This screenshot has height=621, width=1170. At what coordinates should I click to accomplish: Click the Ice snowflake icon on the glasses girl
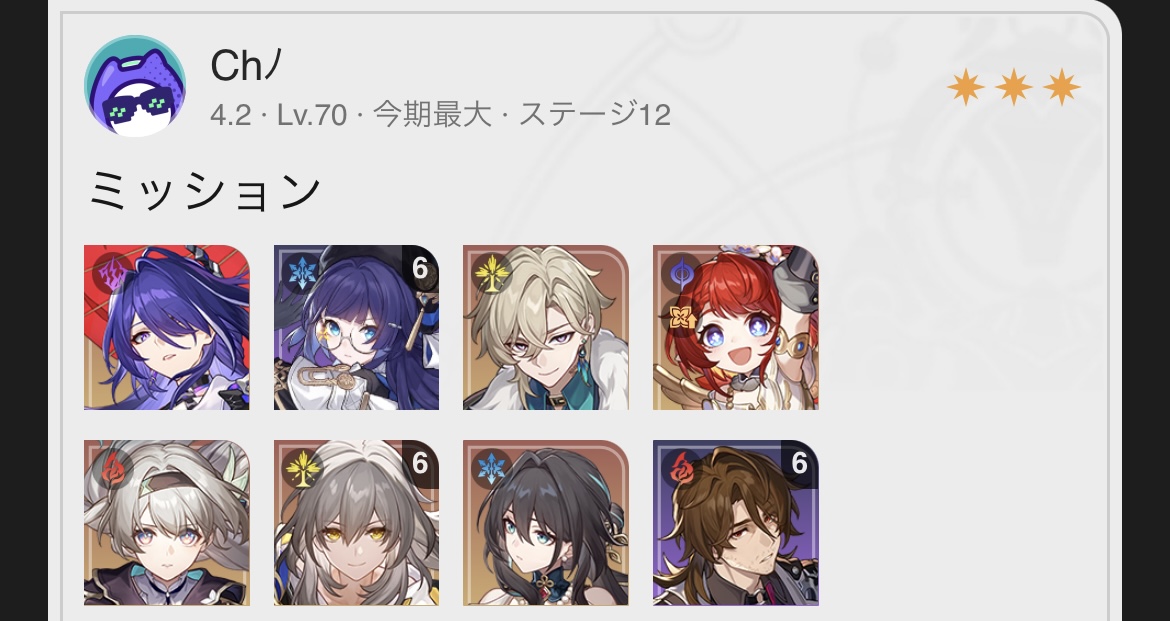coord(302,274)
